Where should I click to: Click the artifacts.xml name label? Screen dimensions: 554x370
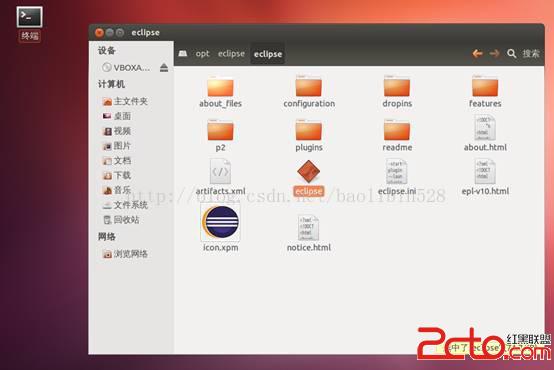(x=220, y=191)
